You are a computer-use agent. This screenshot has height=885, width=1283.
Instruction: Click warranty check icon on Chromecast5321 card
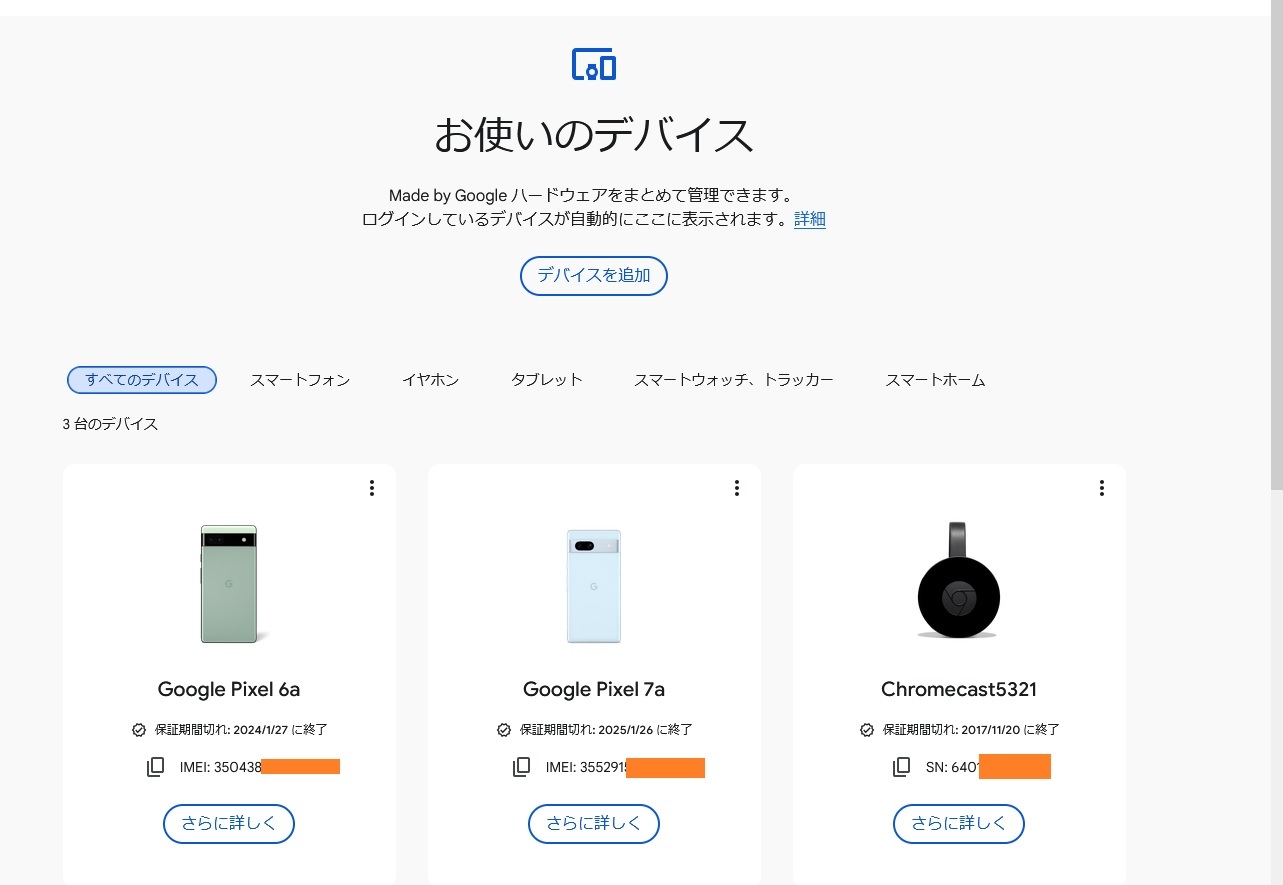[x=867, y=730]
